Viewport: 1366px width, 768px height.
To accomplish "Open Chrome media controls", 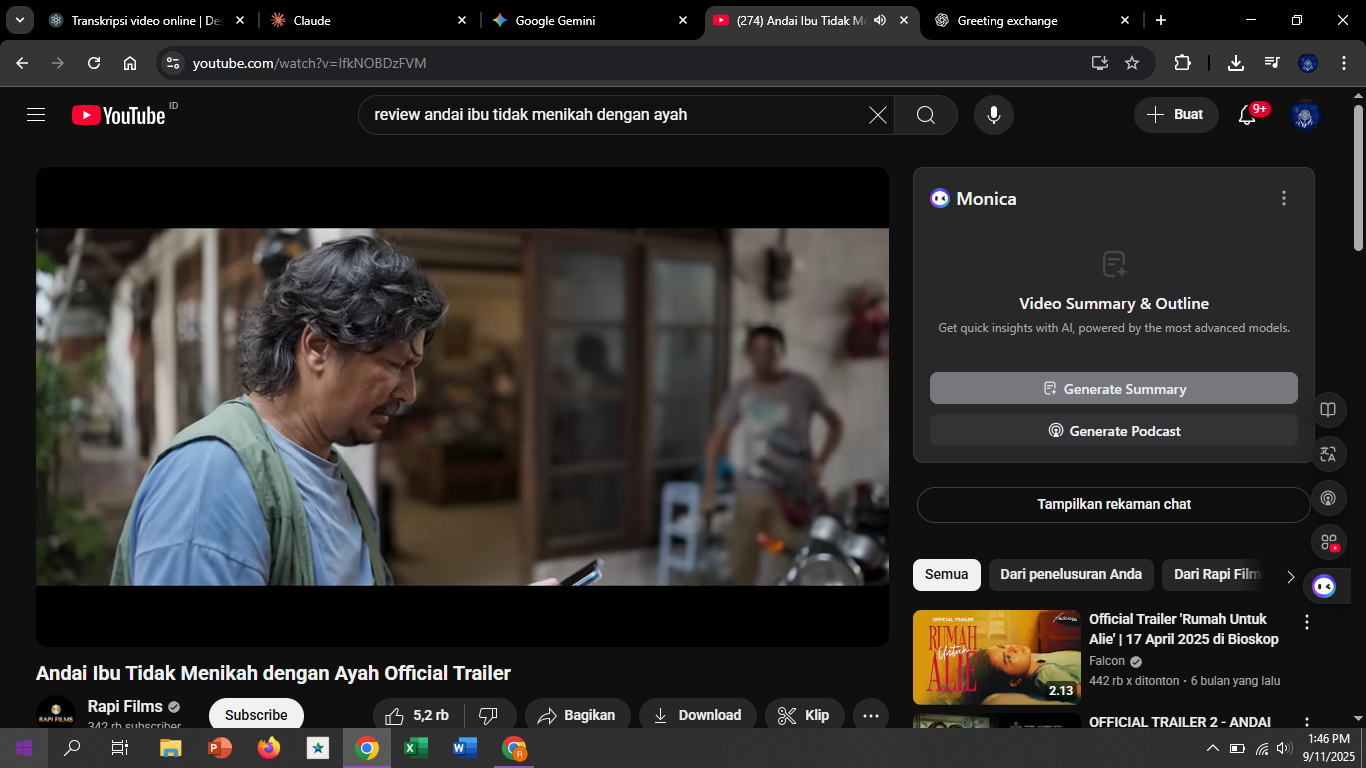I will 1272,63.
